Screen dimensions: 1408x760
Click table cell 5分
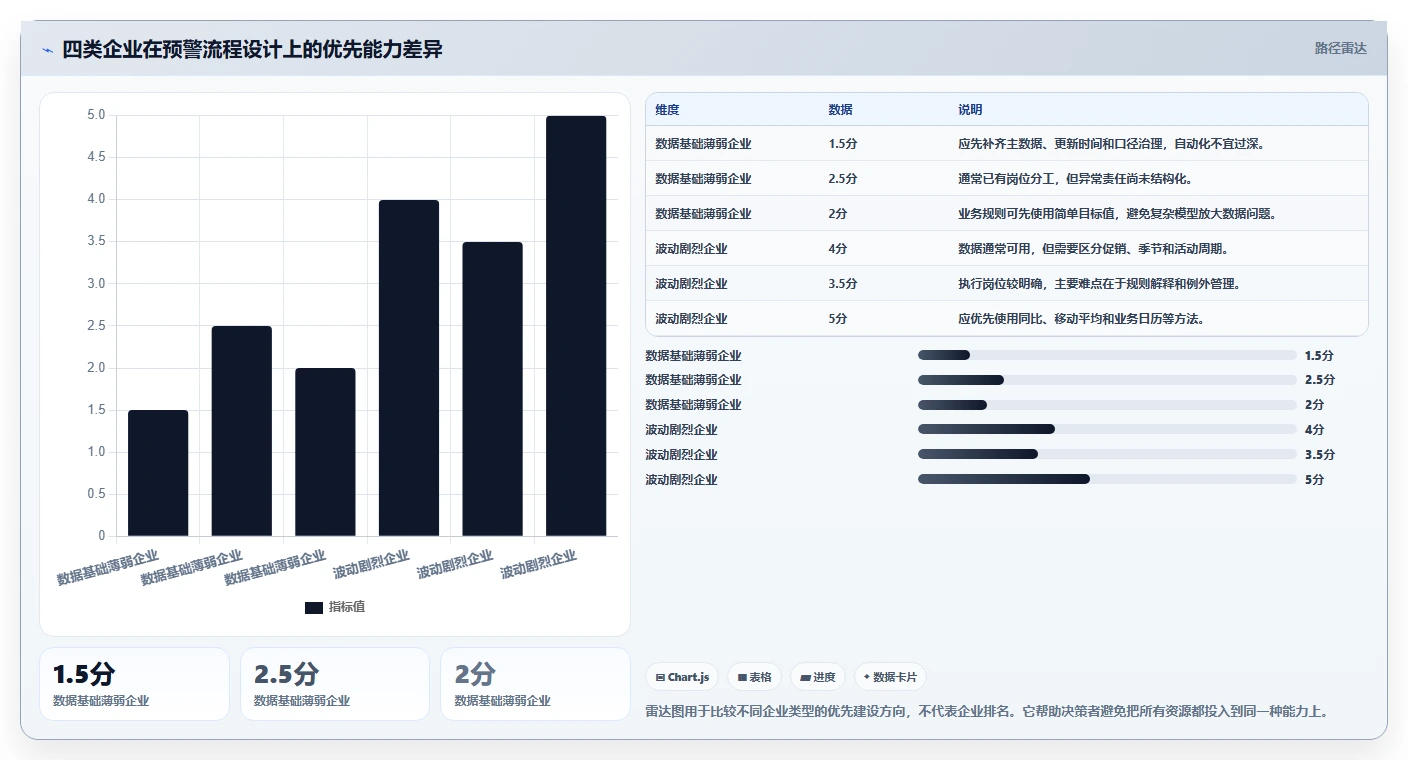point(838,319)
